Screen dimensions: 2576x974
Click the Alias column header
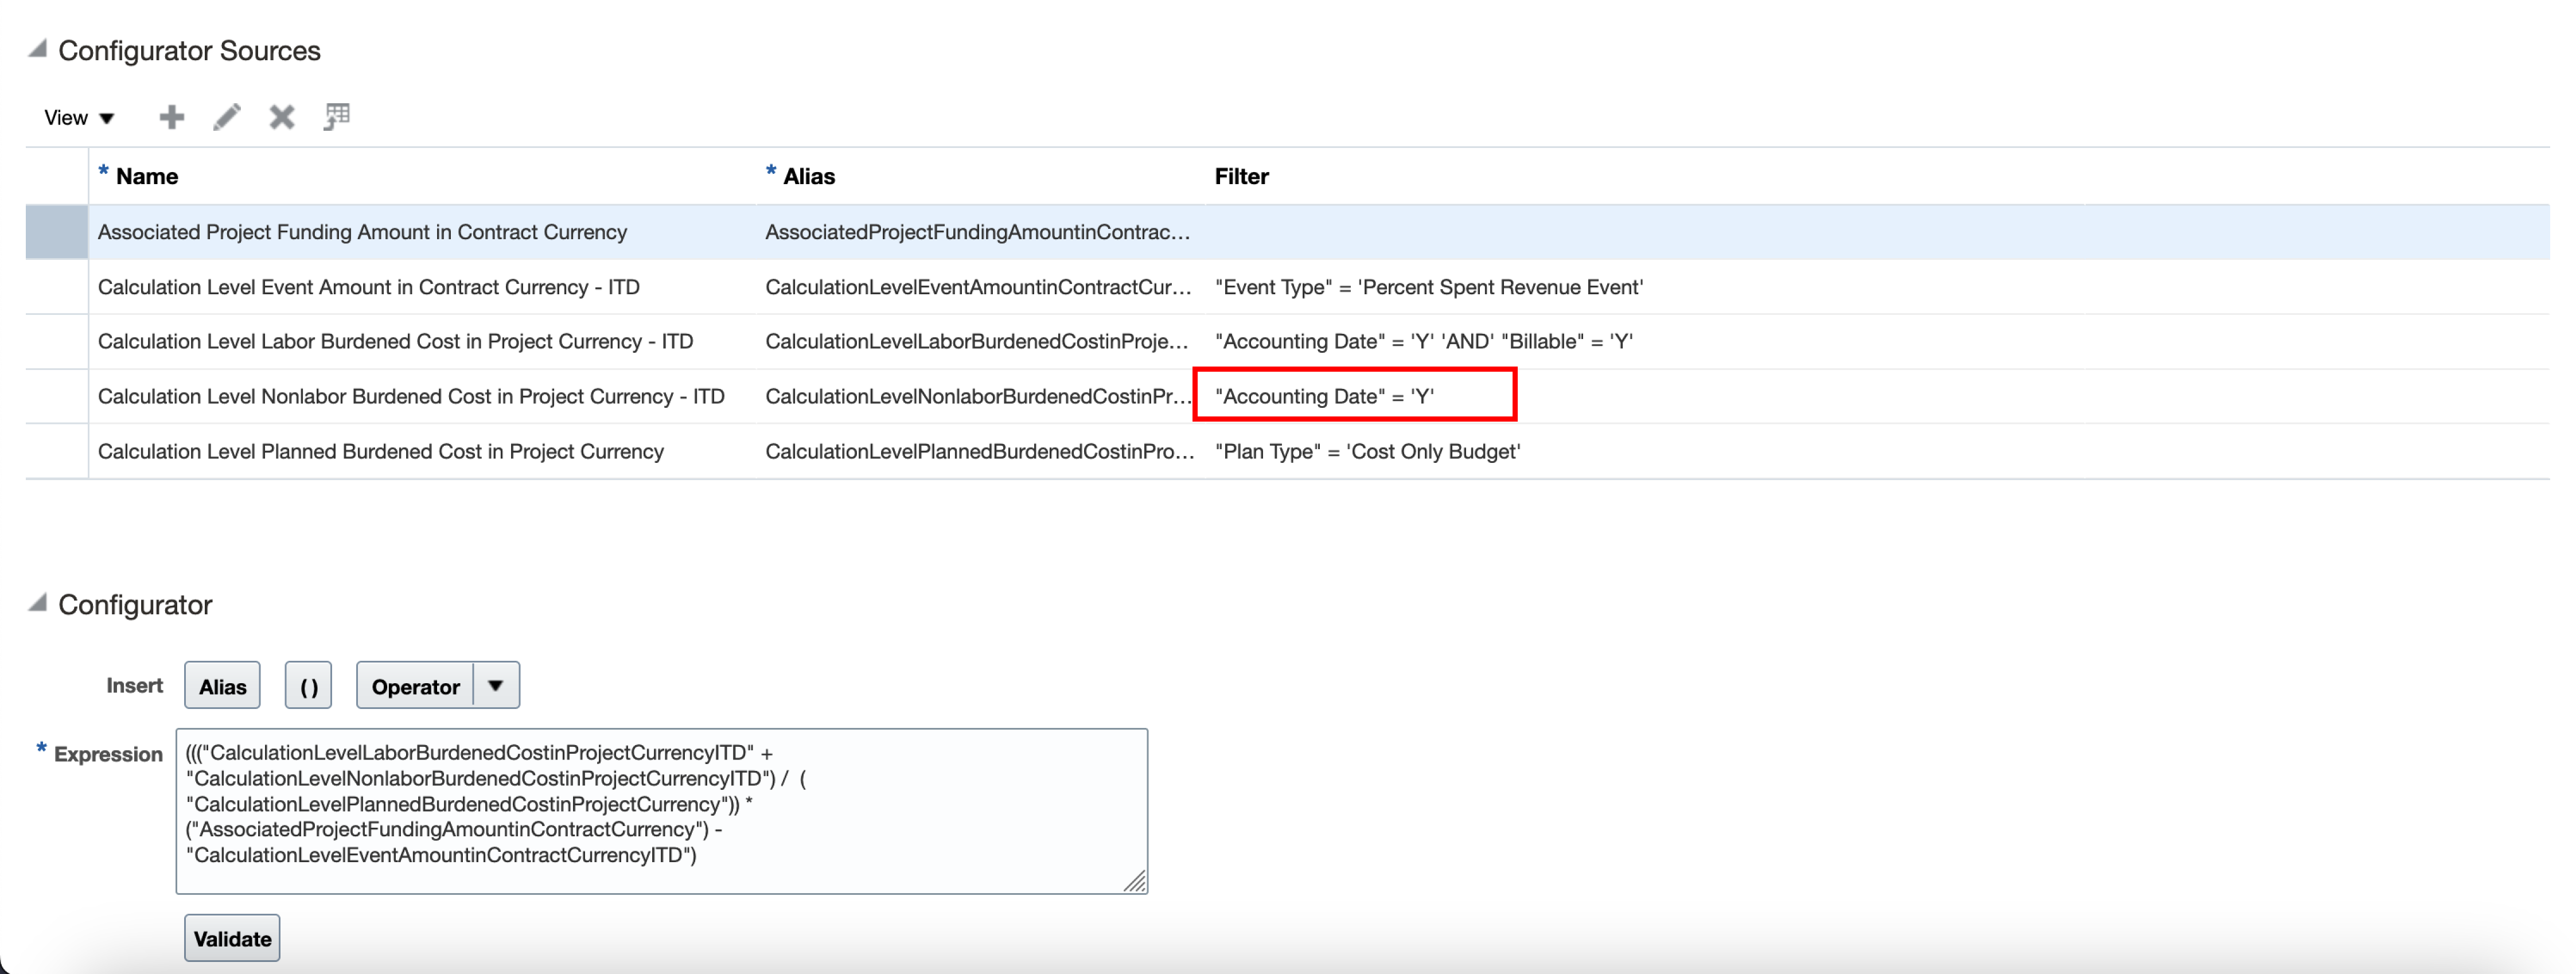tap(808, 177)
